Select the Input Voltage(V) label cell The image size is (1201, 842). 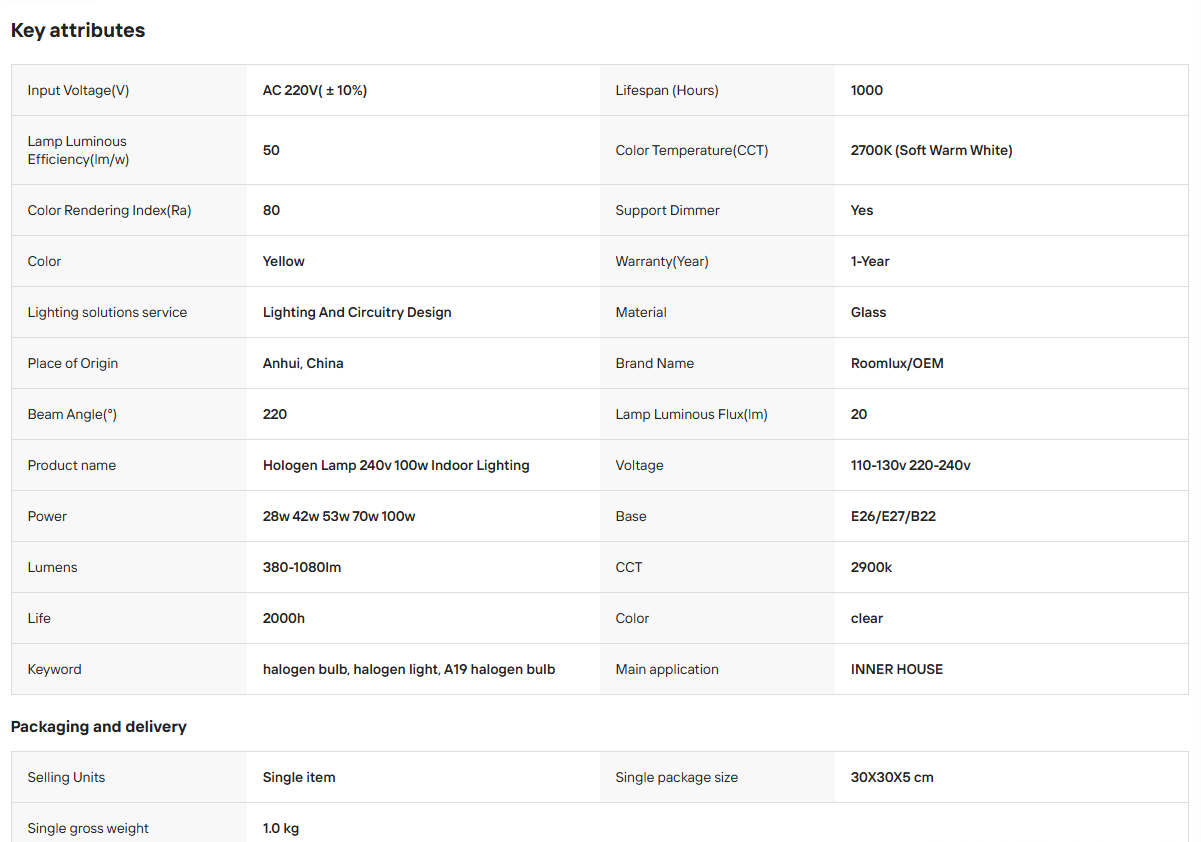click(129, 90)
